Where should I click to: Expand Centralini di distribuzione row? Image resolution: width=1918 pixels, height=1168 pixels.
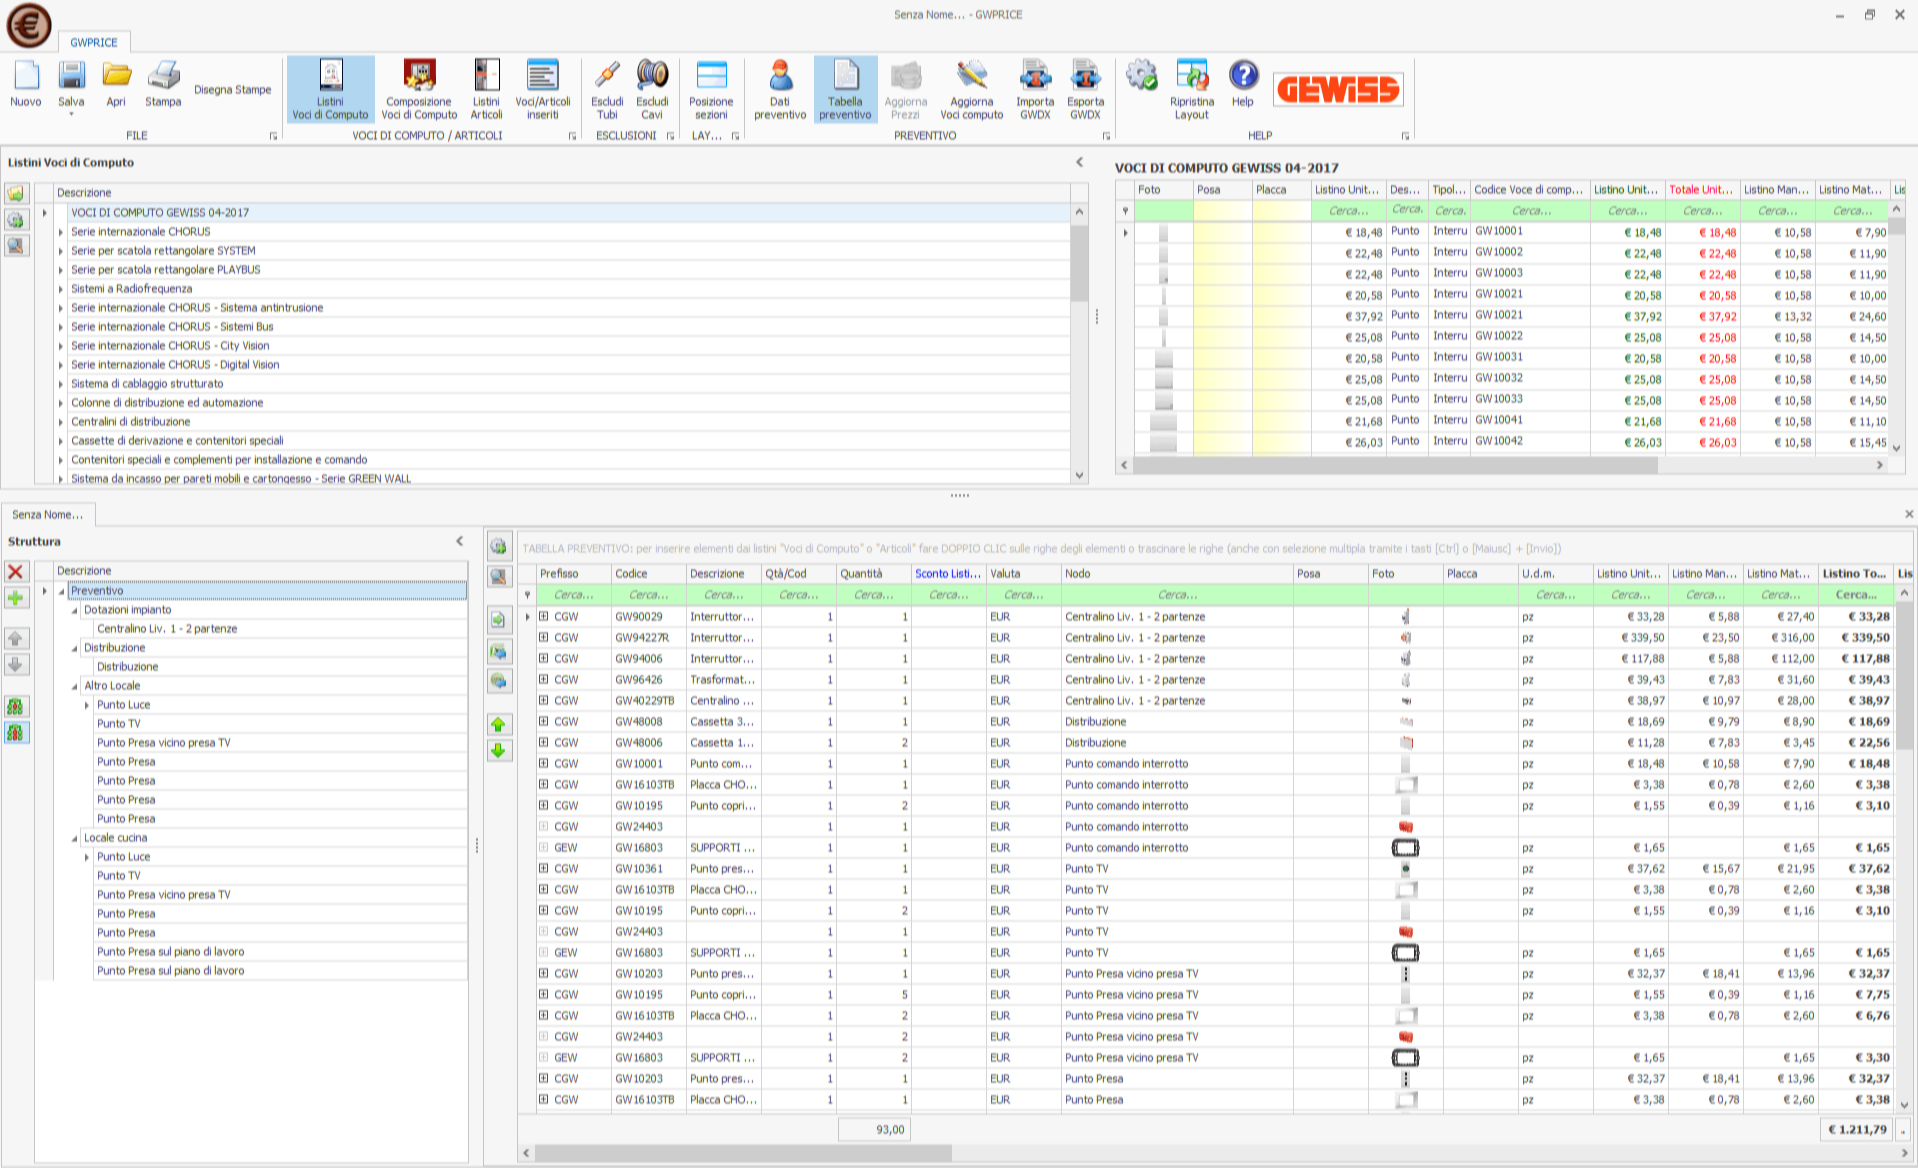(x=61, y=422)
